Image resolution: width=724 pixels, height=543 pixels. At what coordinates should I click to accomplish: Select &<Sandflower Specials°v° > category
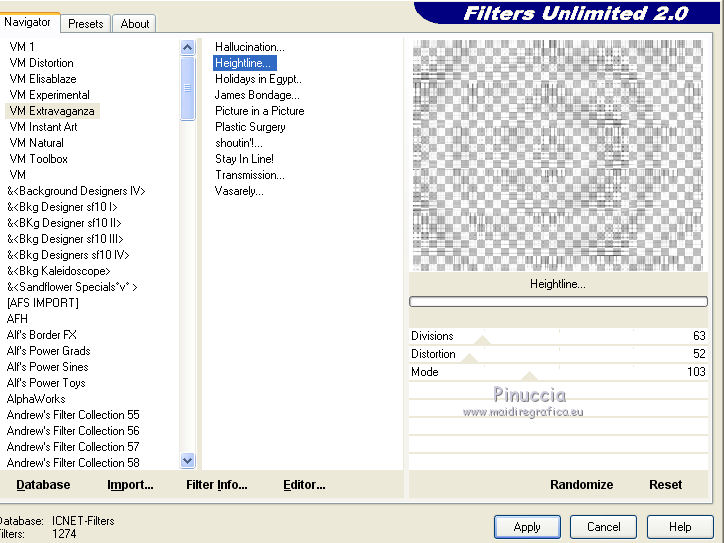pos(72,287)
